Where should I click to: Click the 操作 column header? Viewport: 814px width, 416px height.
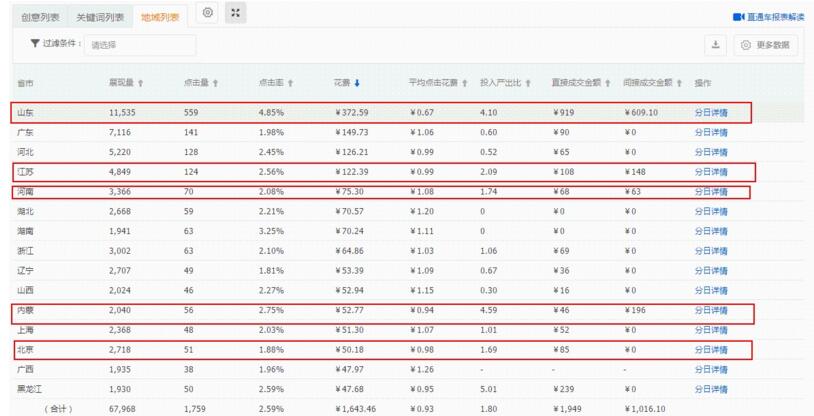click(x=702, y=83)
